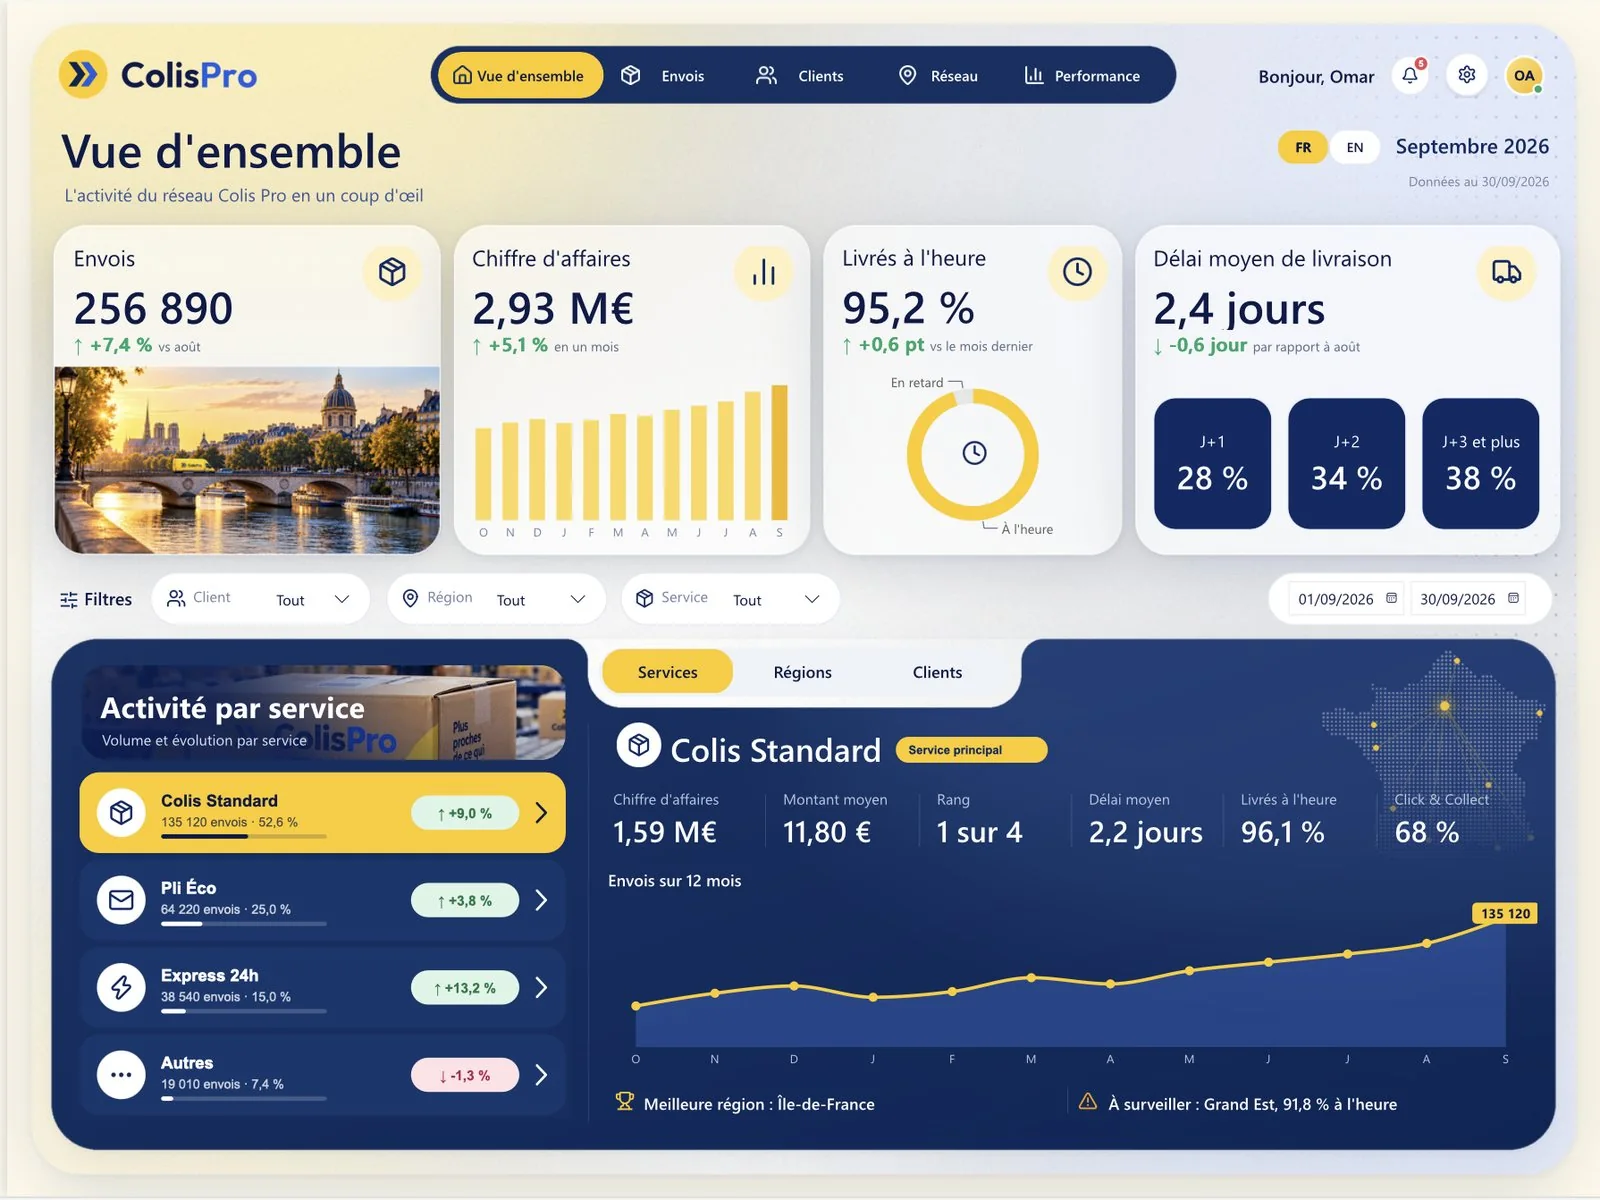Click trophy icon near Meilleure région

[x=625, y=1102]
